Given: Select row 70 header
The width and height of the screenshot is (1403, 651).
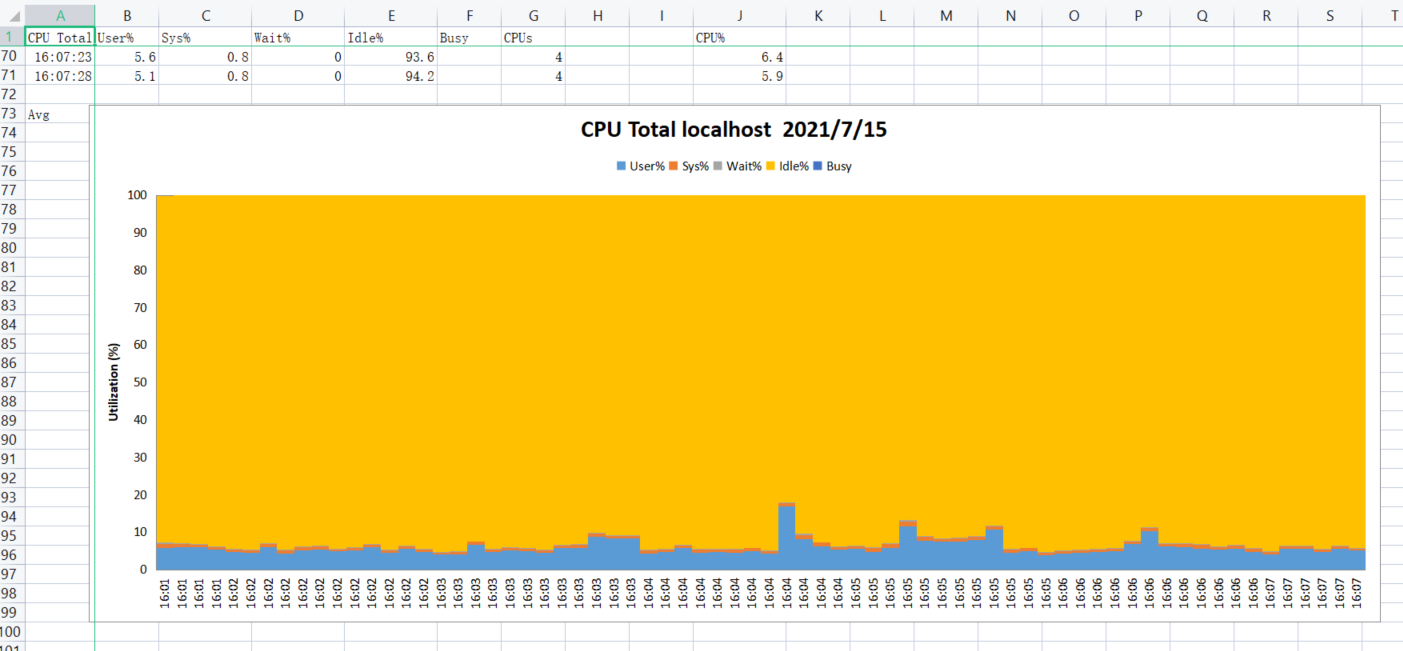Looking at the screenshot, I should click(x=12, y=57).
